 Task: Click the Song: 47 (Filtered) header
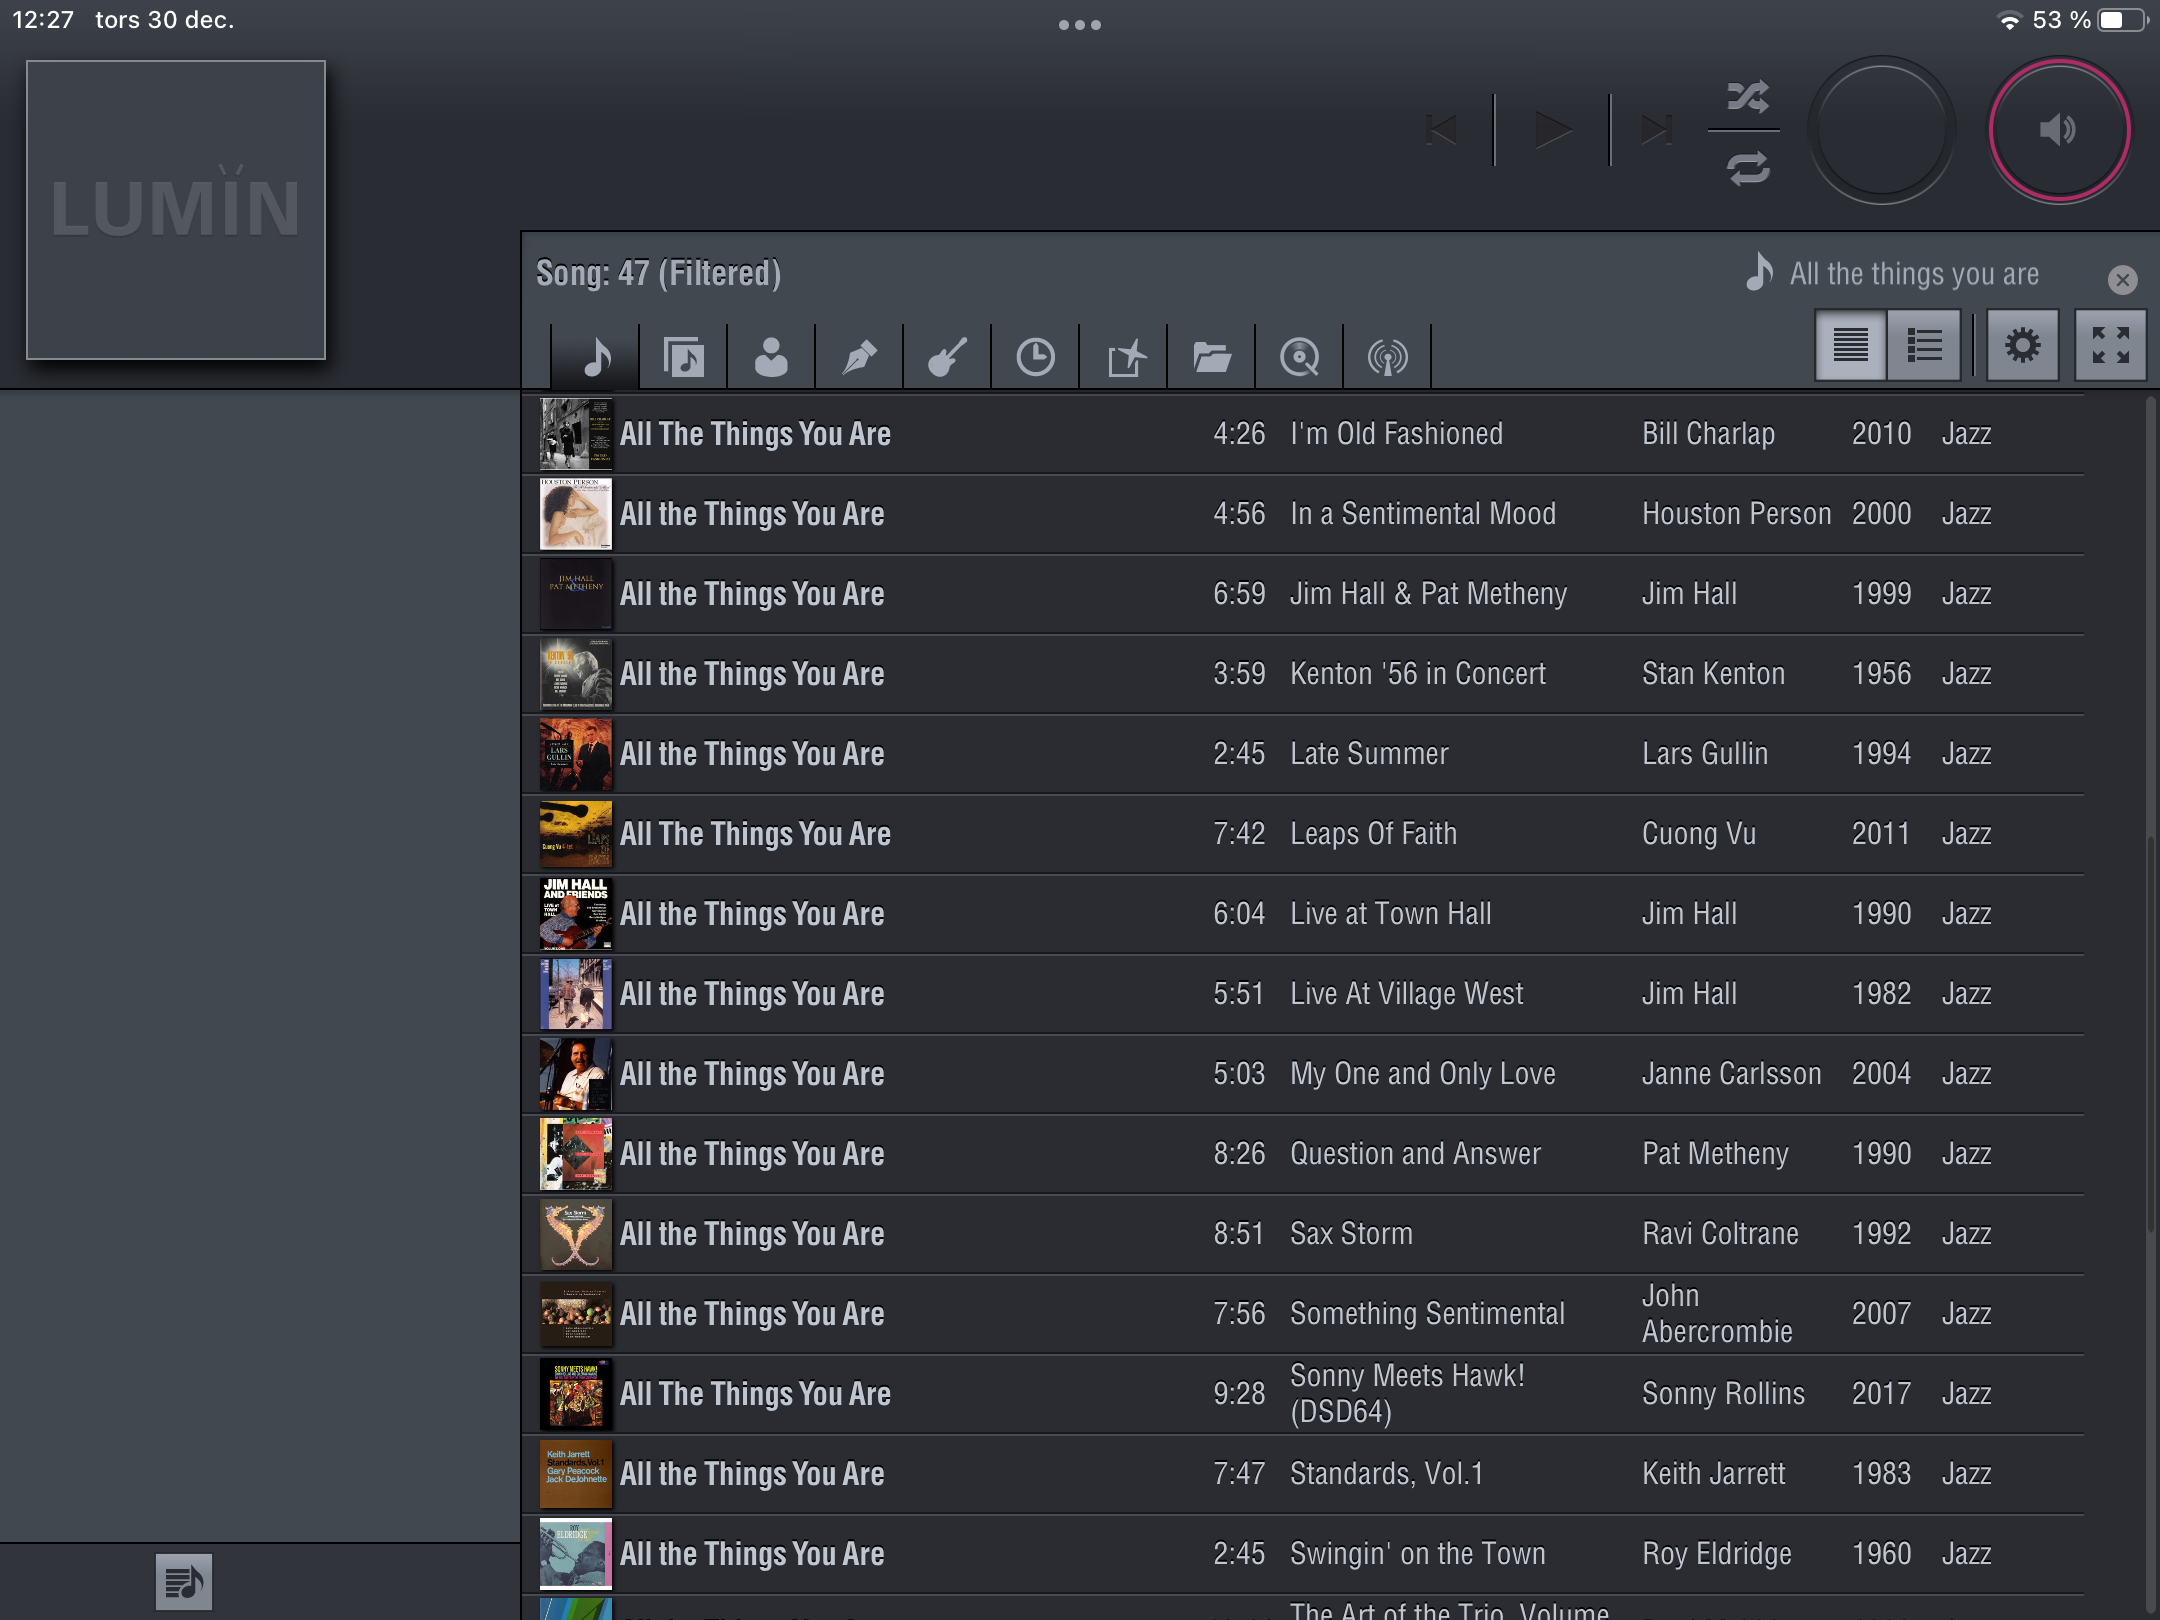[x=658, y=273]
